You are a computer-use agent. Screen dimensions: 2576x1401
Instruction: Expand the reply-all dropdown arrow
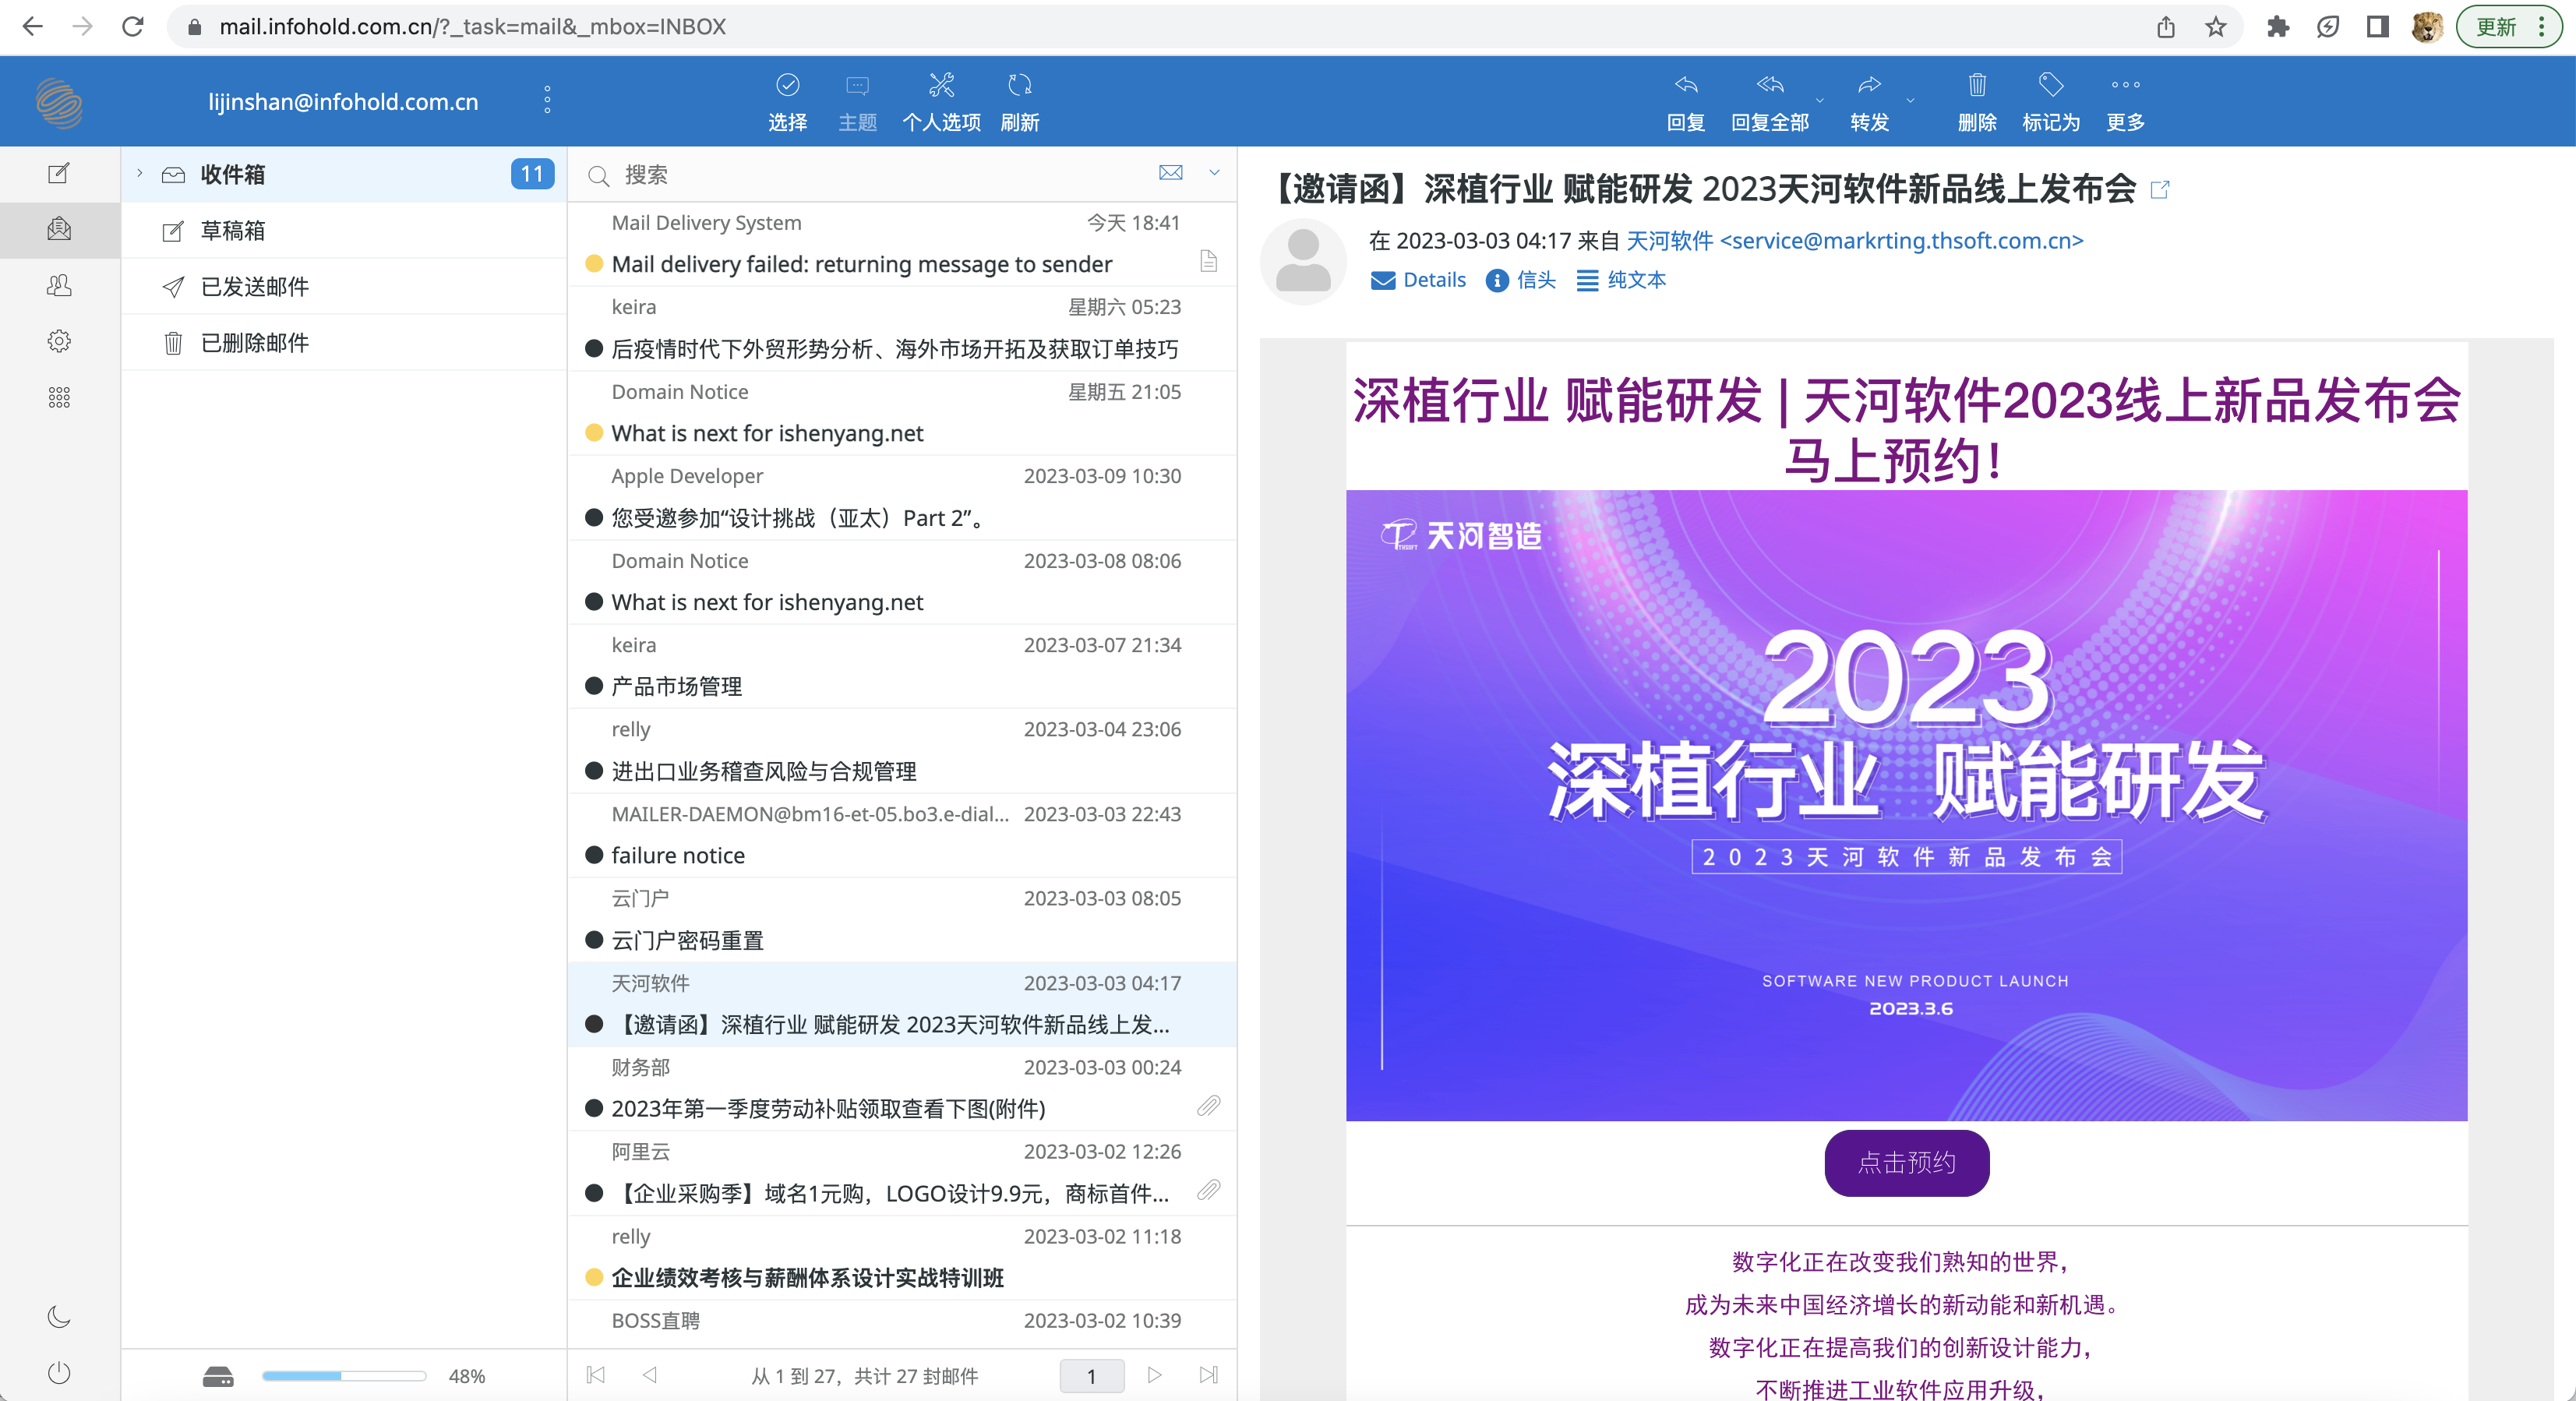point(1820,100)
